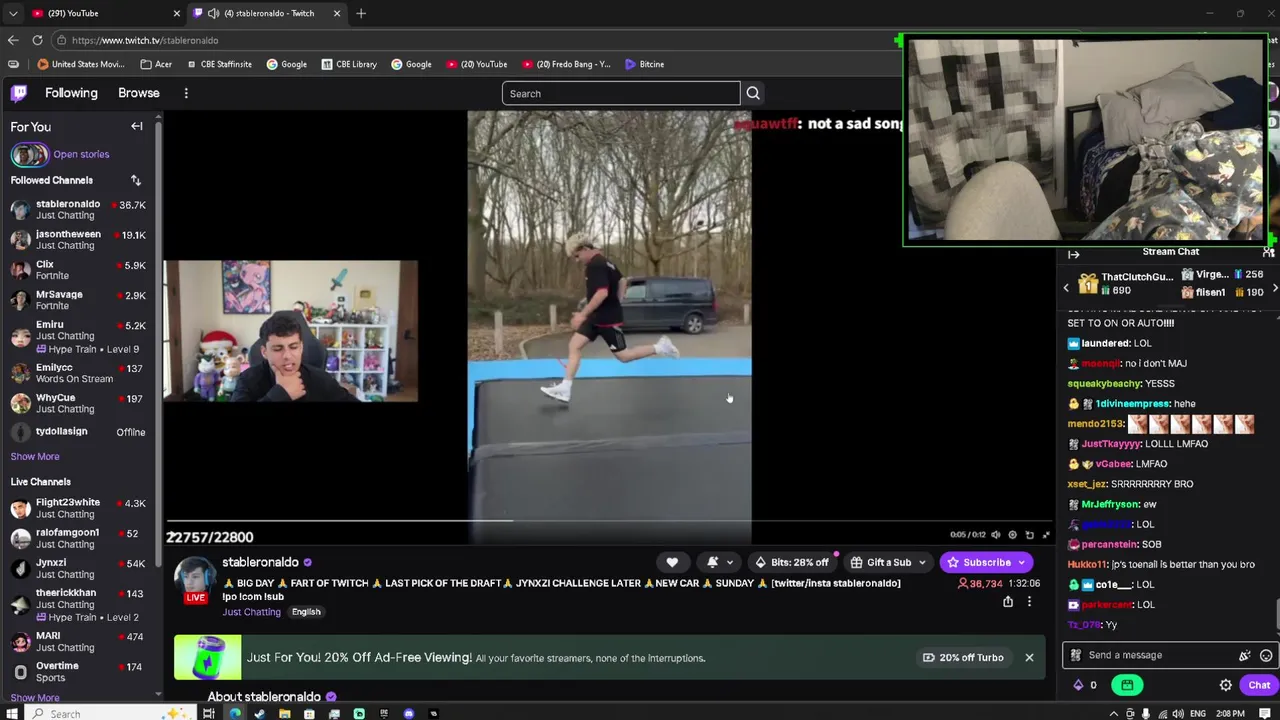Show hidden system tray icons
The height and width of the screenshot is (720, 1280).
tap(1115, 713)
